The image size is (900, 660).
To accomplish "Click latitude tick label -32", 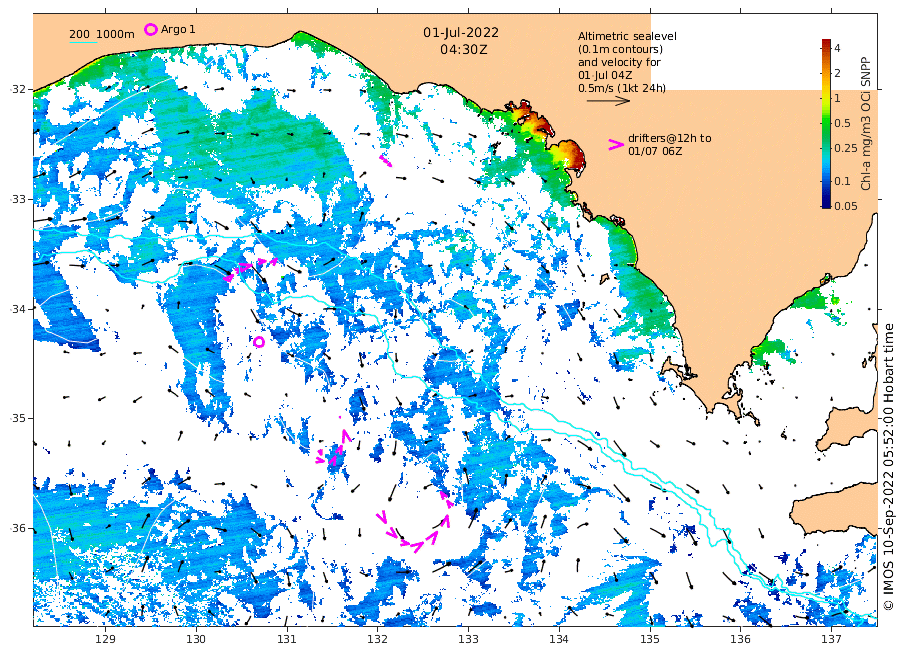I will point(17,90).
